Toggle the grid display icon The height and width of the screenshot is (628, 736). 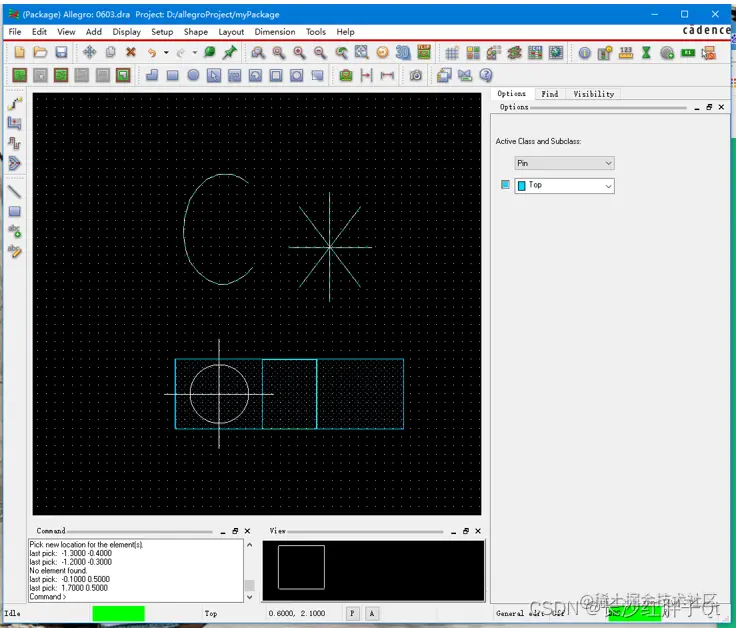click(x=452, y=53)
